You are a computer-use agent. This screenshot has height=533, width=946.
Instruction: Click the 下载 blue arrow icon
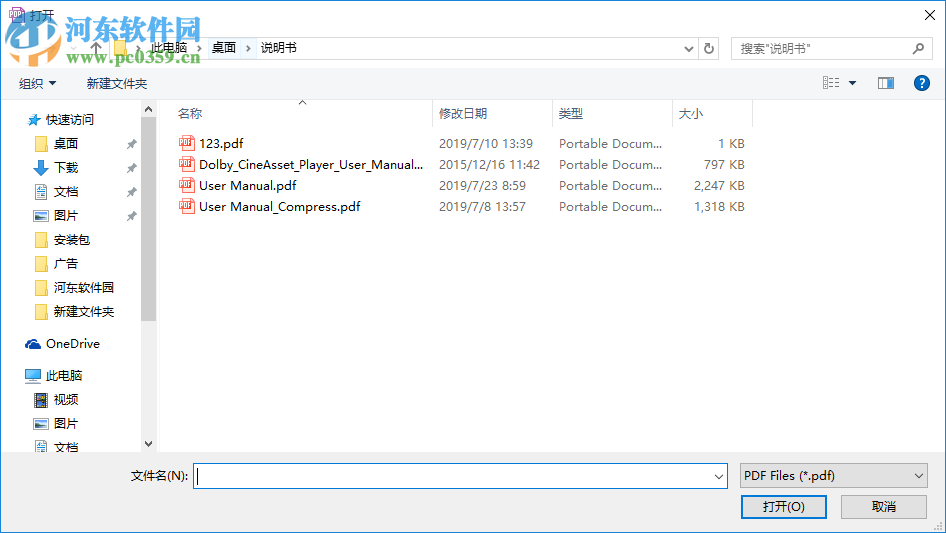tap(41, 168)
